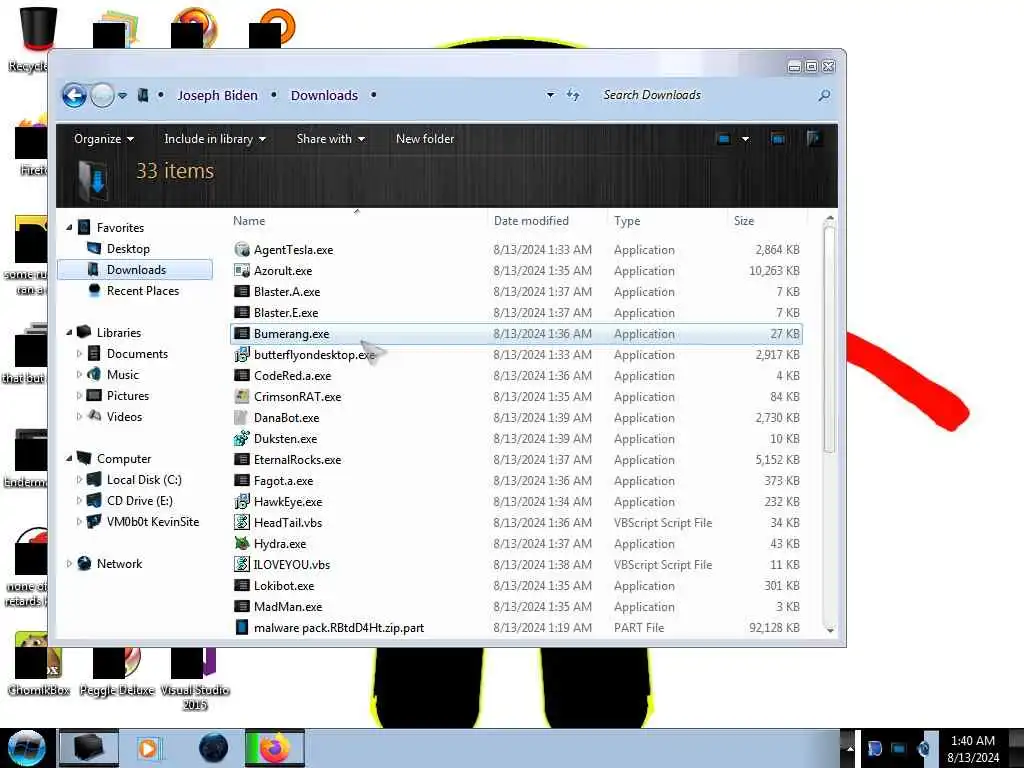
Task: Select Local Disk (C:) in sidebar
Action: 144,479
